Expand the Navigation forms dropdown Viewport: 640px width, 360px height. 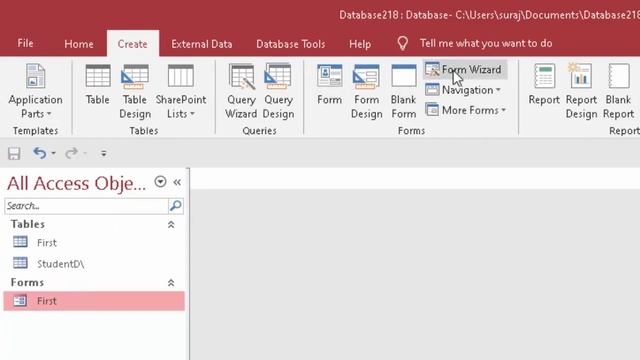[x=463, y=90]
